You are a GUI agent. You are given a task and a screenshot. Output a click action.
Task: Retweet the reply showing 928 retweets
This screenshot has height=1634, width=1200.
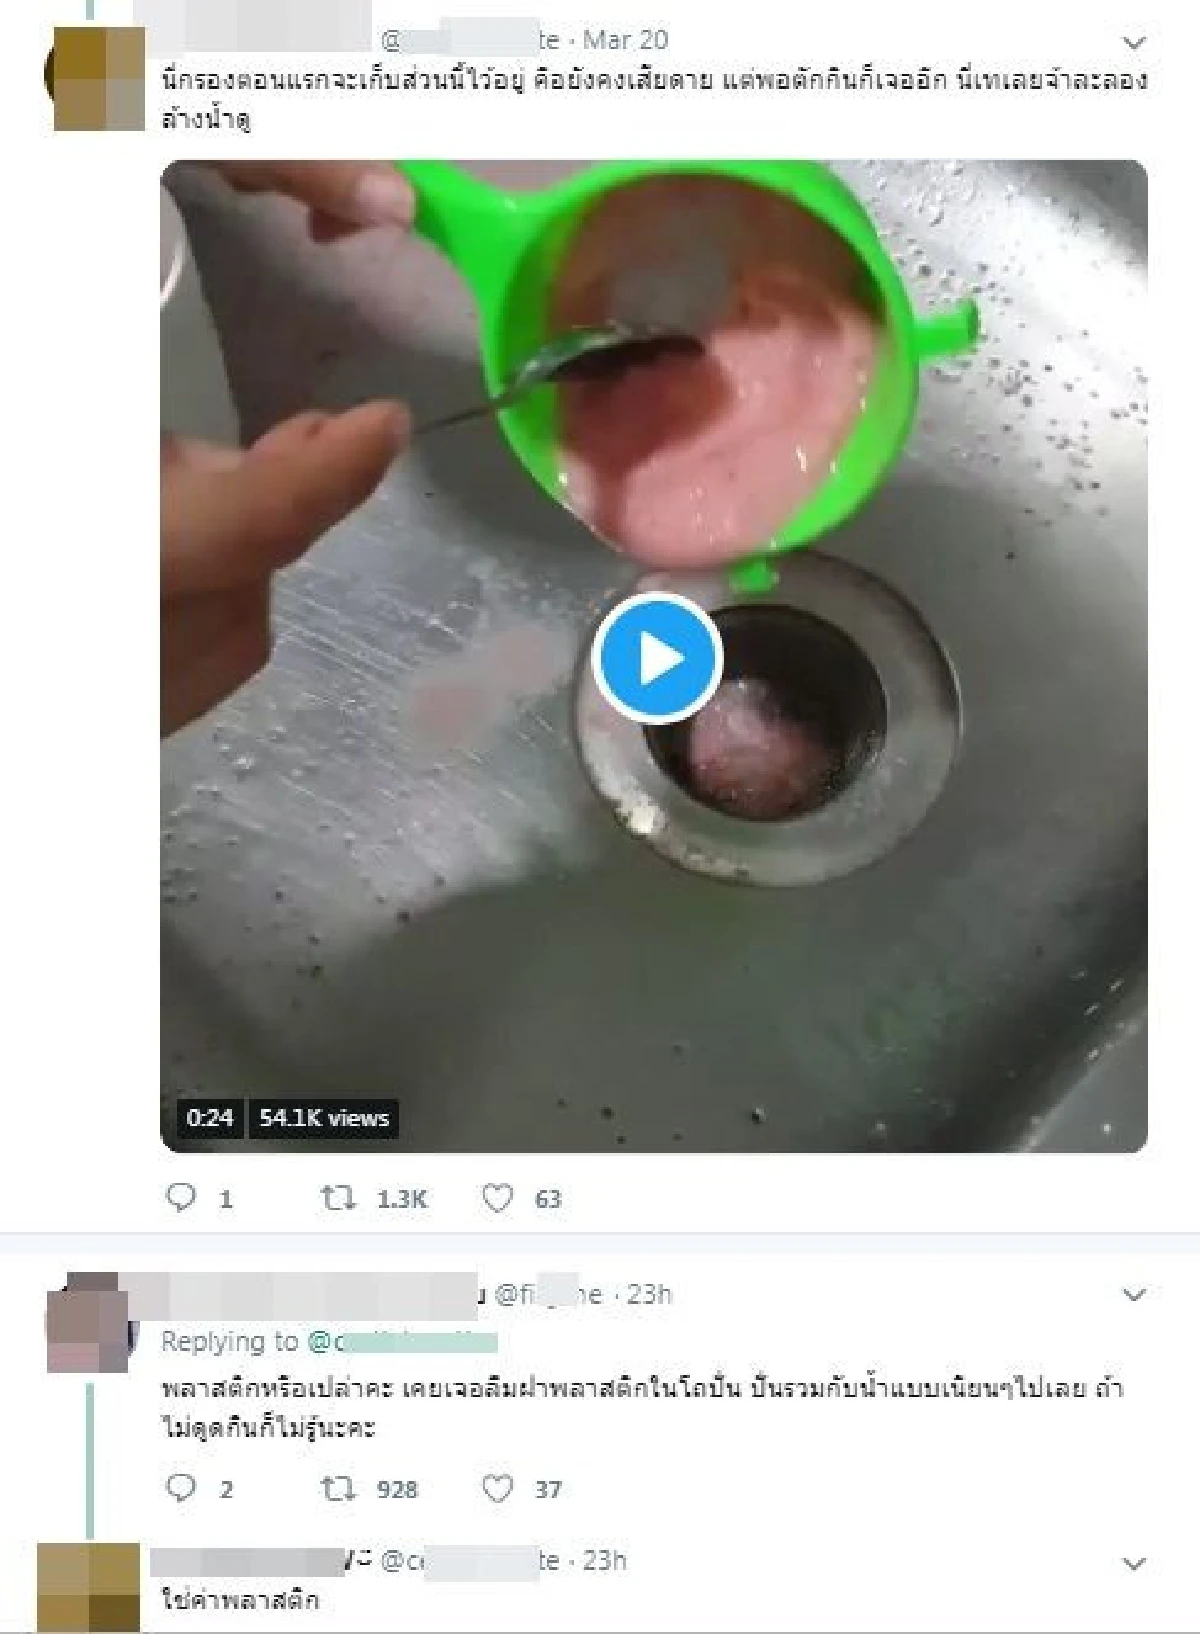click(338, 1489)
